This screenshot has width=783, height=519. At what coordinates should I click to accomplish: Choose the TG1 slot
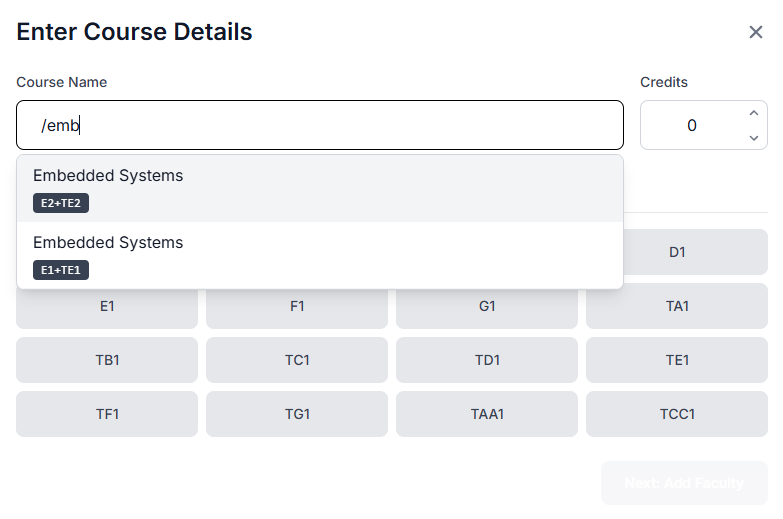pos(297,414)
